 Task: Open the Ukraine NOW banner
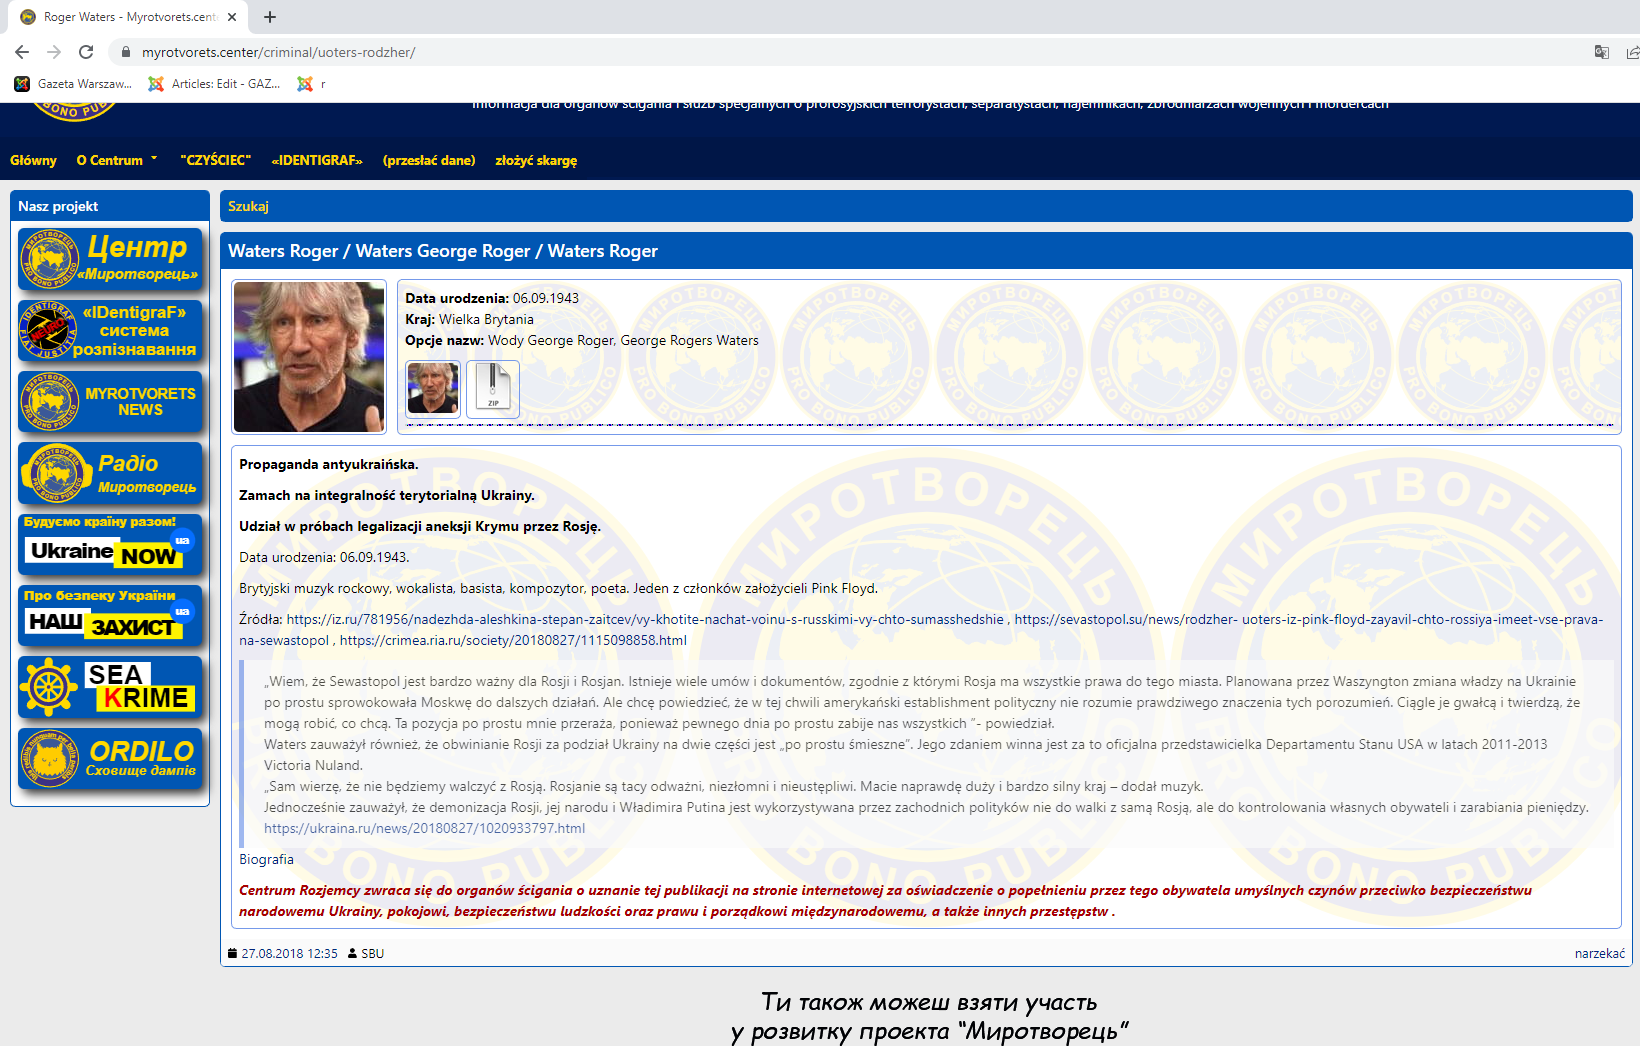pyautogui.click(x=110, y=544)
